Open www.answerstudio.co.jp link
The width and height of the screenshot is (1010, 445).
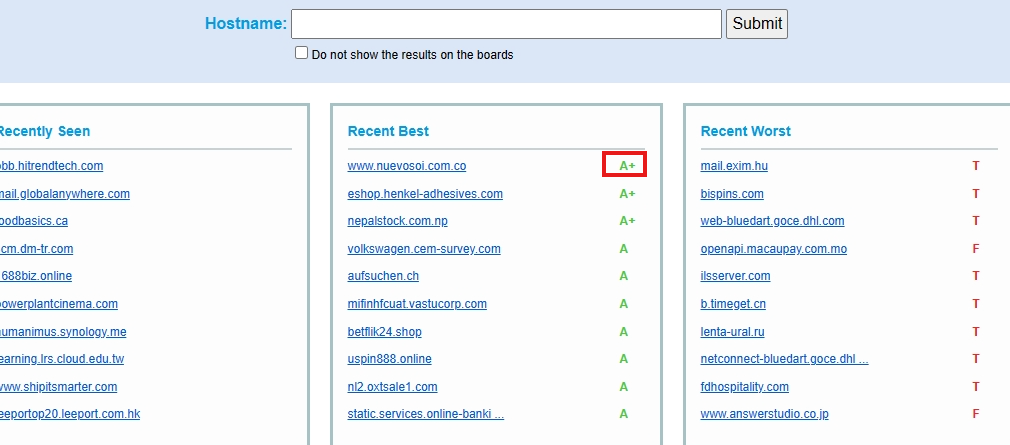click(x=764, y=414)
